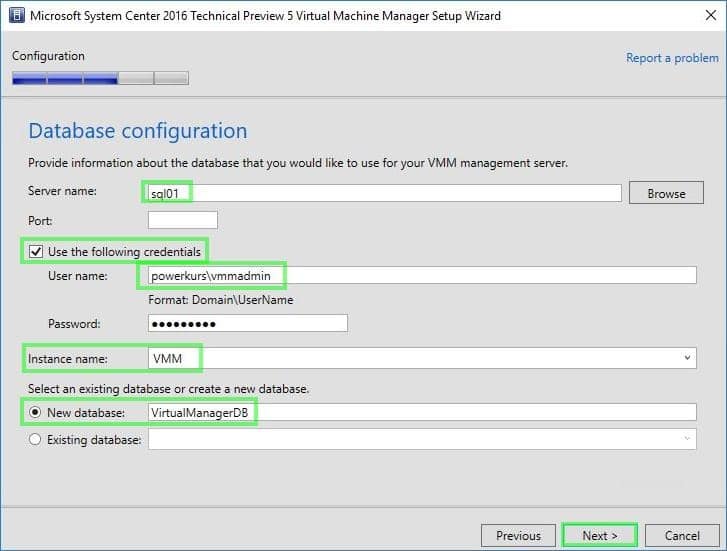Click the VirtualManagerDB database name field
Viewport: 727px width, 551px height.
(x=422, y=412)
